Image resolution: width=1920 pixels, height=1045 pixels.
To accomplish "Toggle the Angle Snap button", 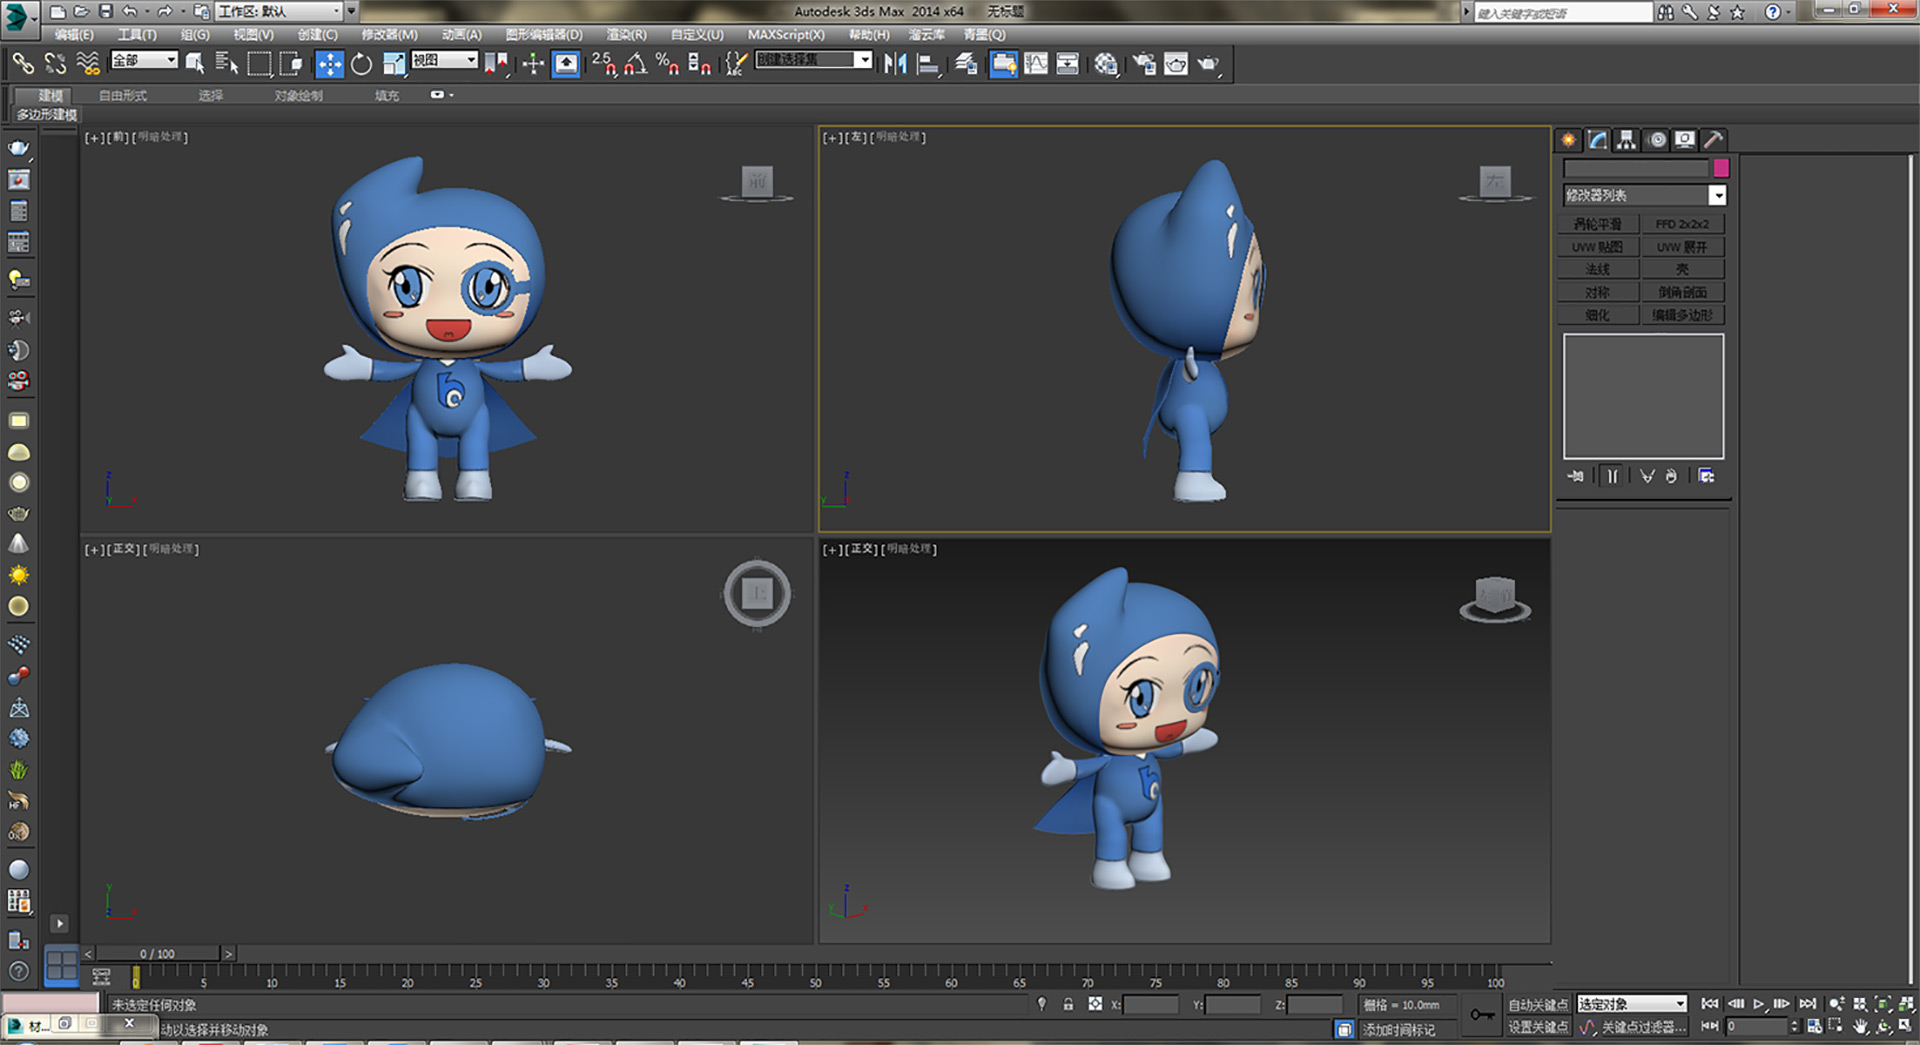I will click(636, 64).
